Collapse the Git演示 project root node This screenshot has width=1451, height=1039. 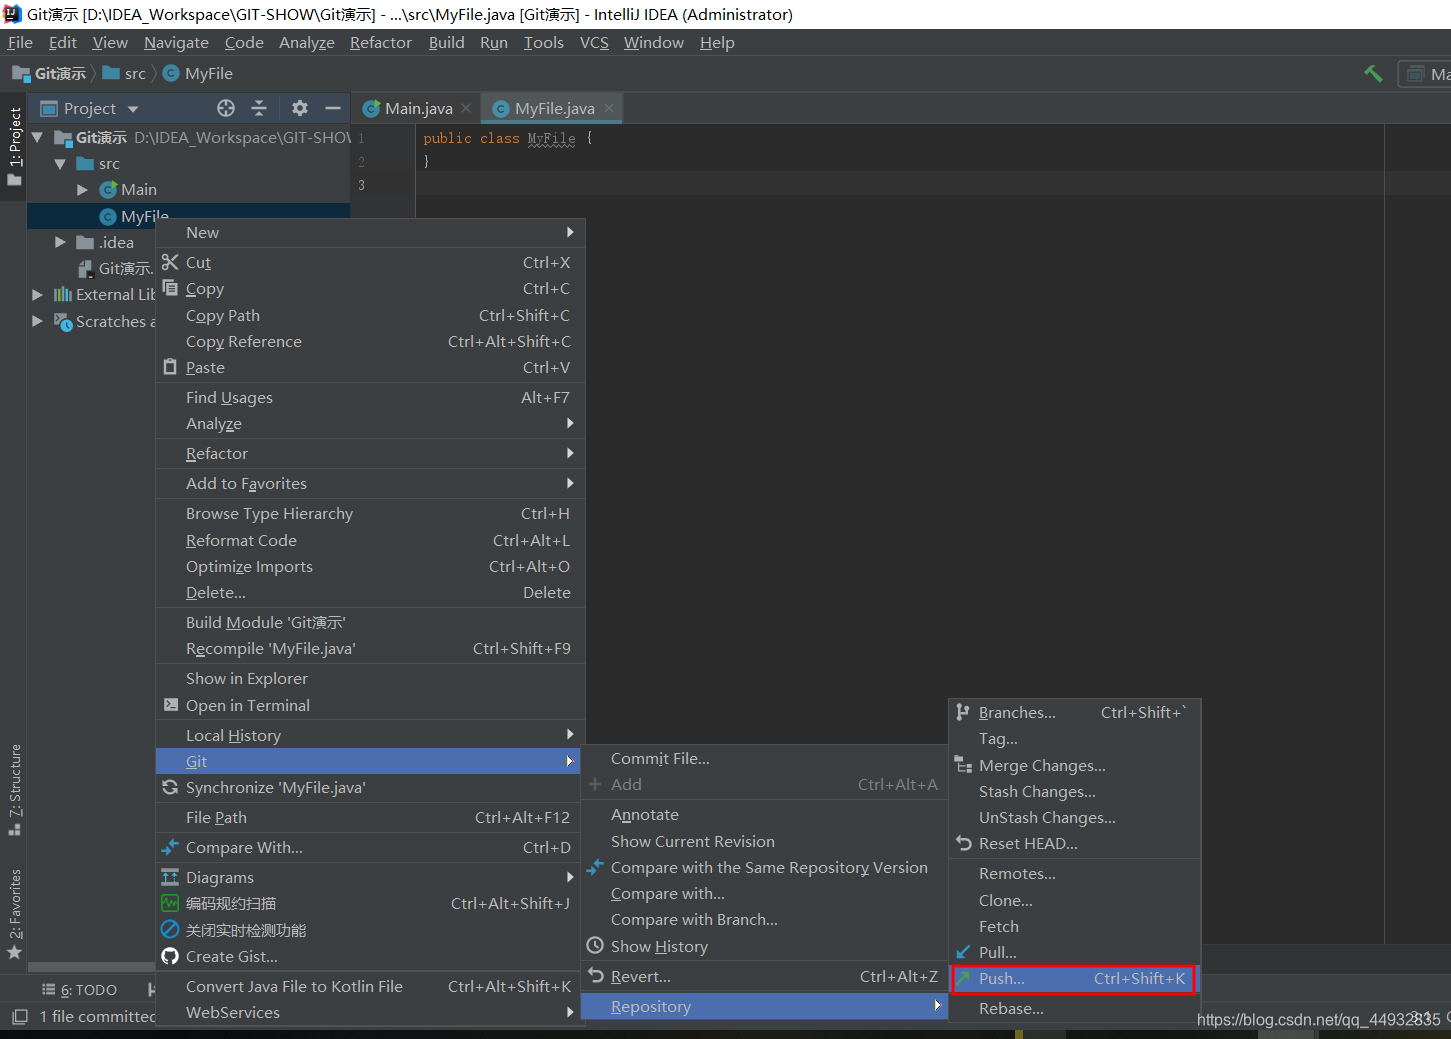[x=38, y=137]
